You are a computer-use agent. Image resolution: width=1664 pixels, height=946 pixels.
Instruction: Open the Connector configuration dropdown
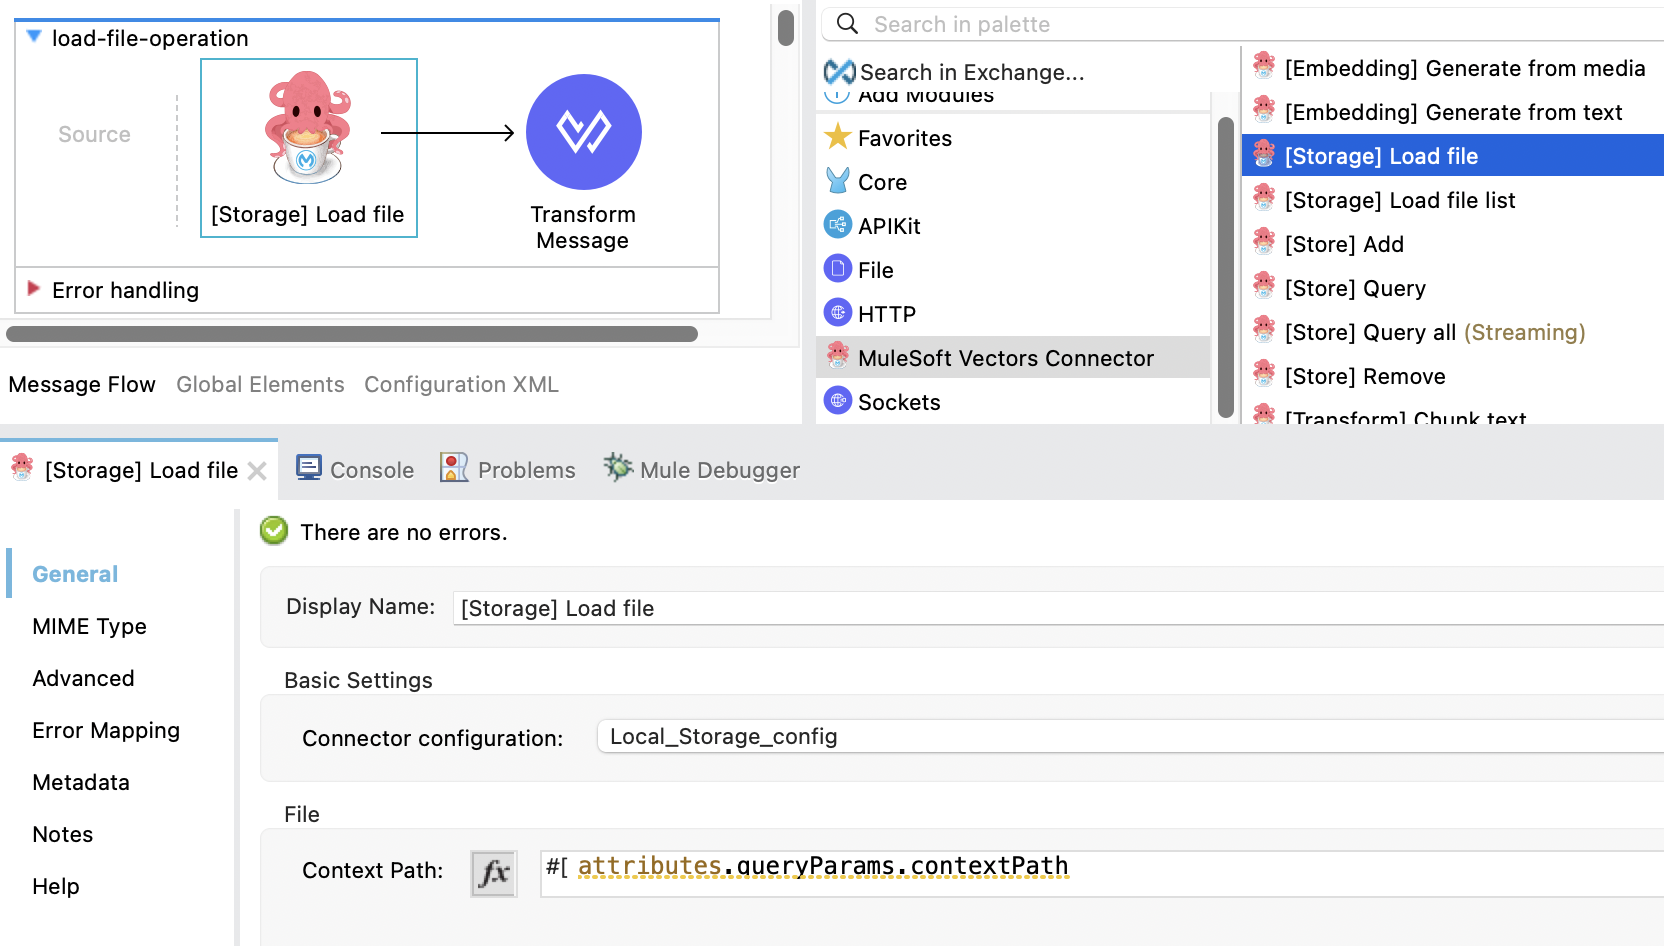(1130, 737)
